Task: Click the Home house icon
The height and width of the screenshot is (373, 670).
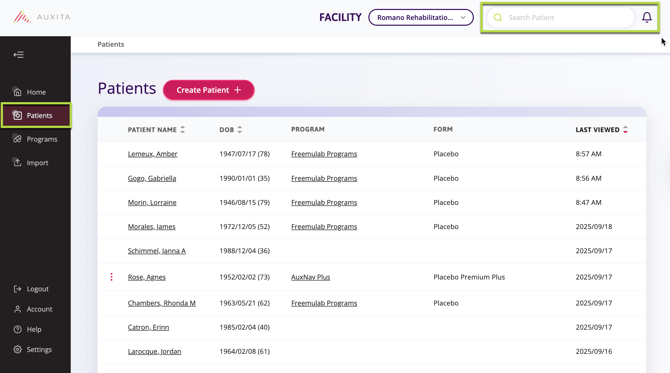Action: (x=17, y=92)
